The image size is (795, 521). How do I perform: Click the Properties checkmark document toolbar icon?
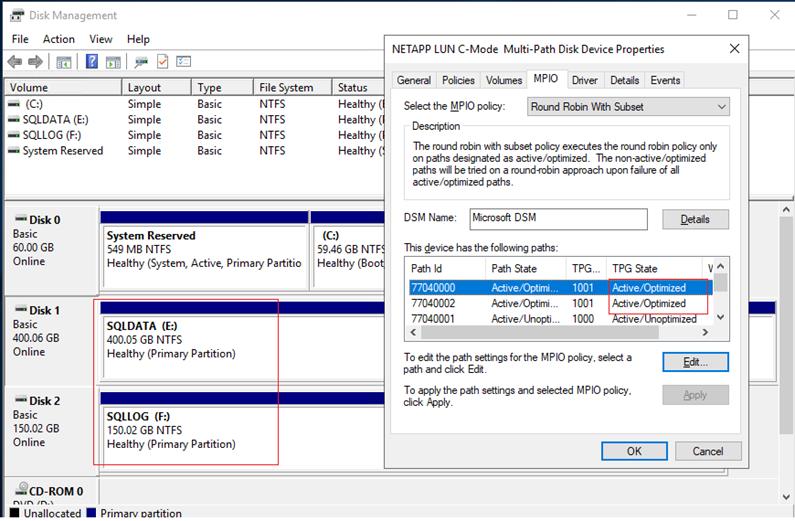point(162,62)
